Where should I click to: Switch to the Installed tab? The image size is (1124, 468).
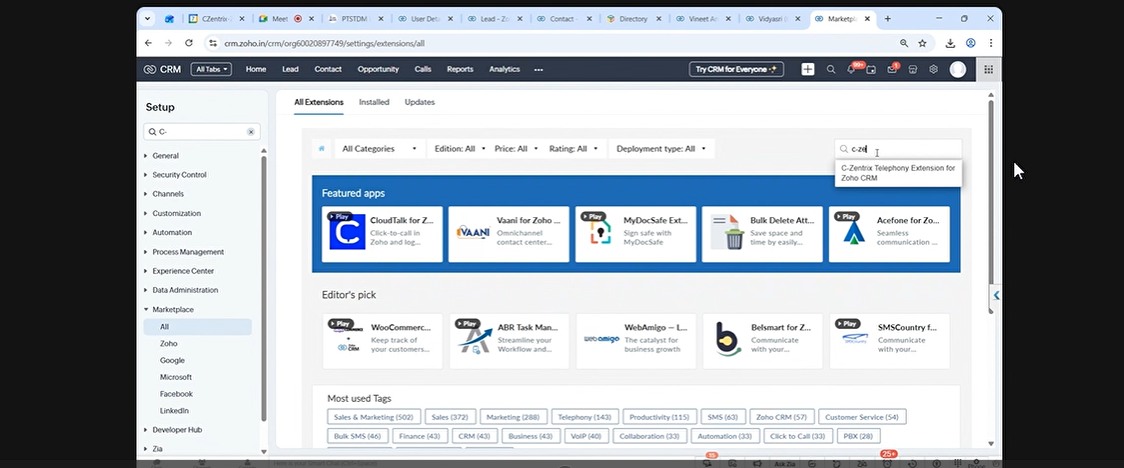pos(374,102)
